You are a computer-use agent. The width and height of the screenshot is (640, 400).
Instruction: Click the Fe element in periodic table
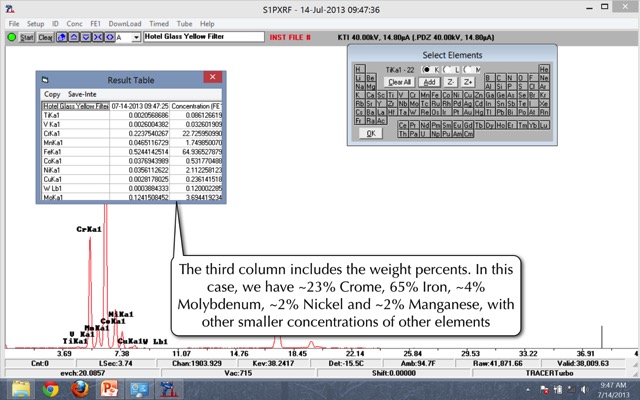[436, 92]
